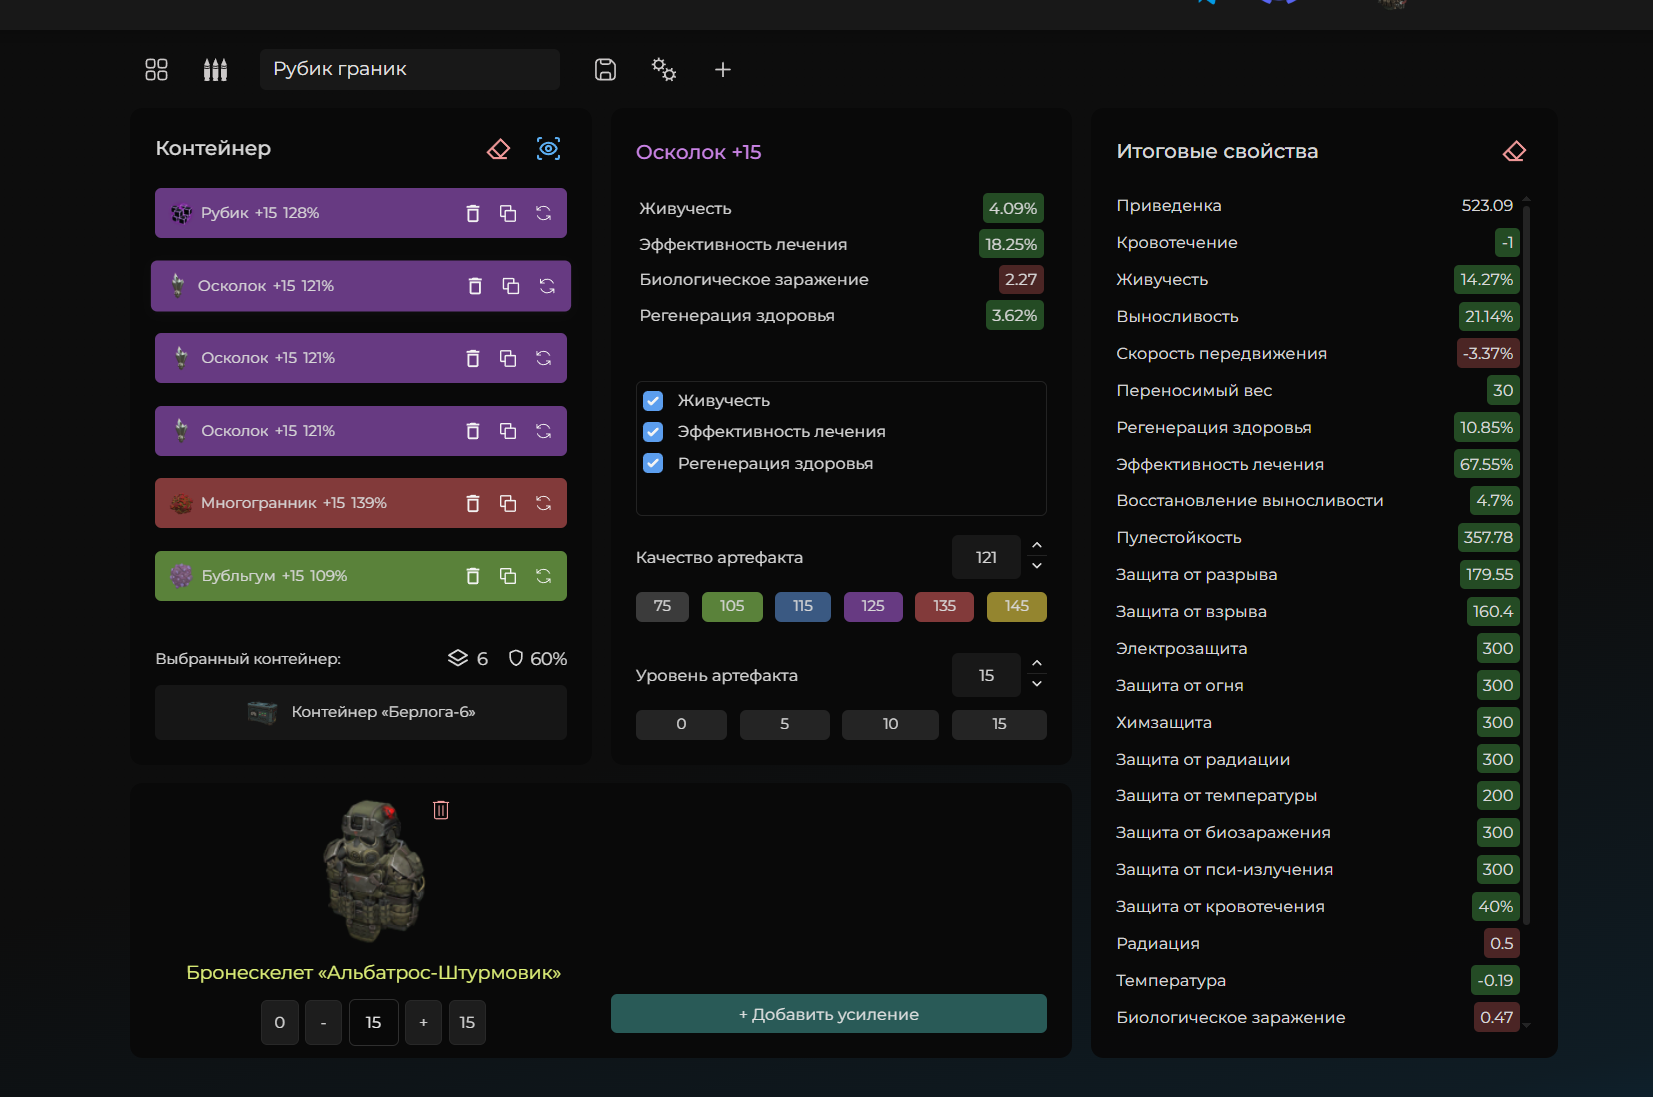
Task: Add a new build with plus icon
Action: pos(723,69)
